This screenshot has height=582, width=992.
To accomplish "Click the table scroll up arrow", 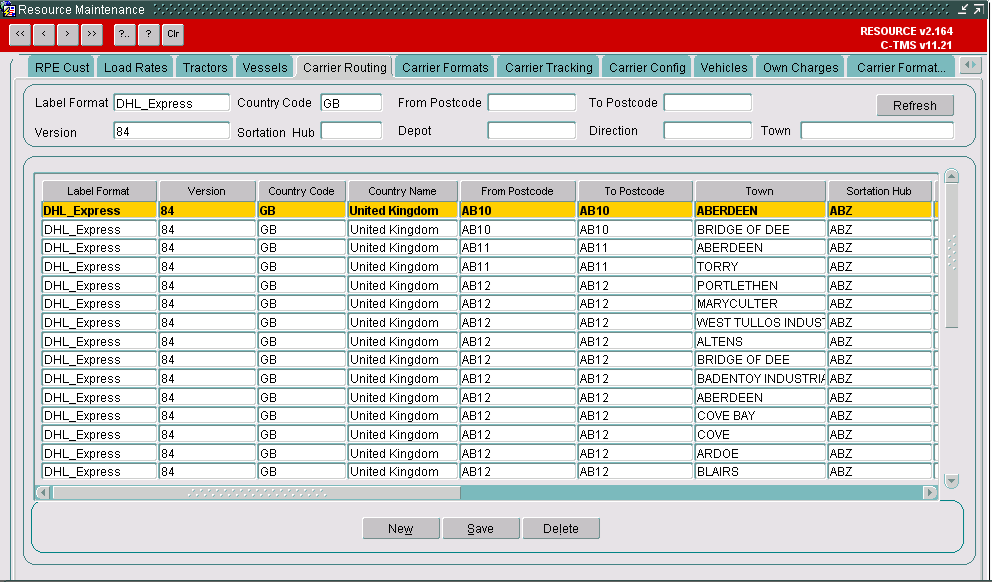I will (951, 176).
